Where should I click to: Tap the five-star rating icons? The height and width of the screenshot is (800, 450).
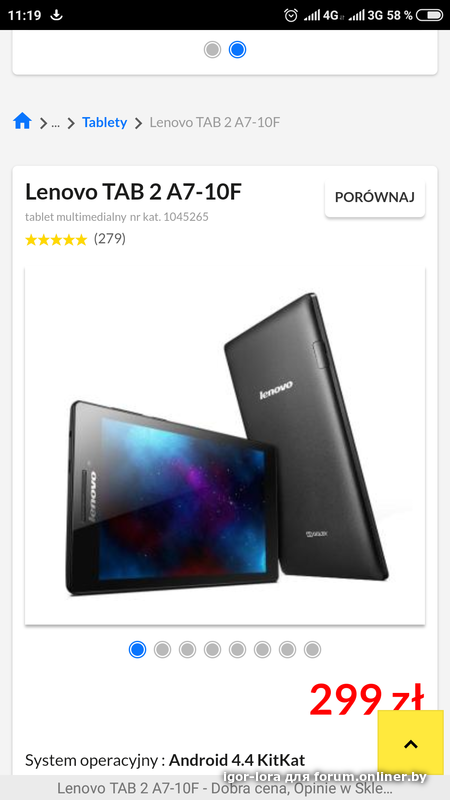click(x=56, y=239)
